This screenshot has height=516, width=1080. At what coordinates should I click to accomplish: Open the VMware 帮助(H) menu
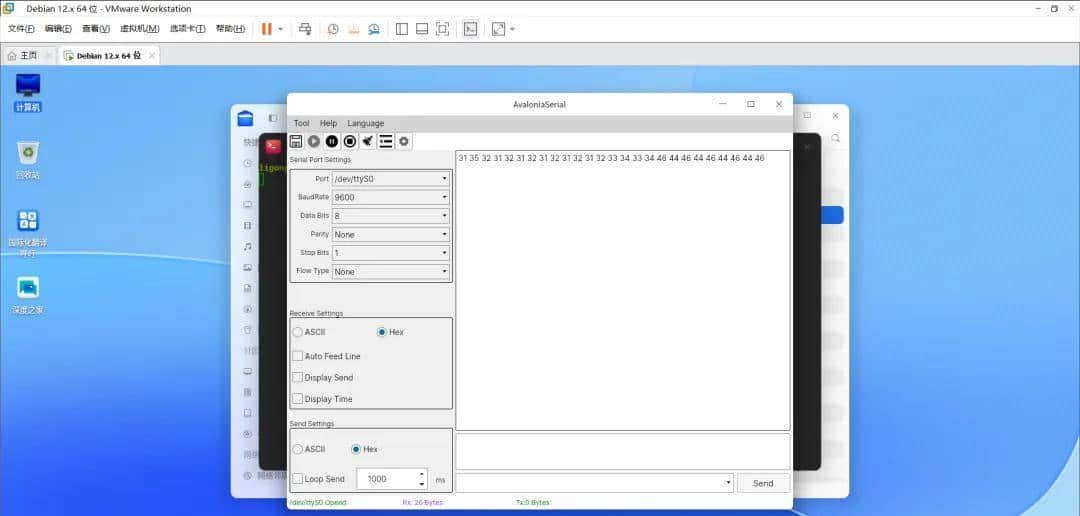pos(230,29)
